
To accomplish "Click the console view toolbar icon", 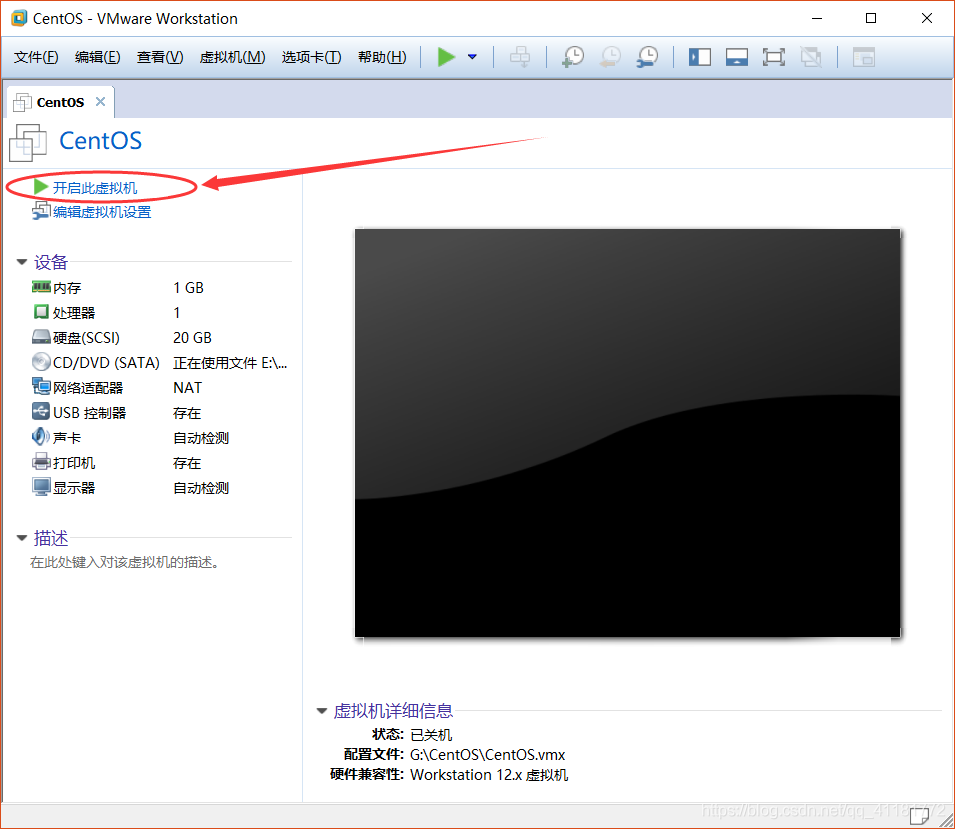I will click(864, 57).
